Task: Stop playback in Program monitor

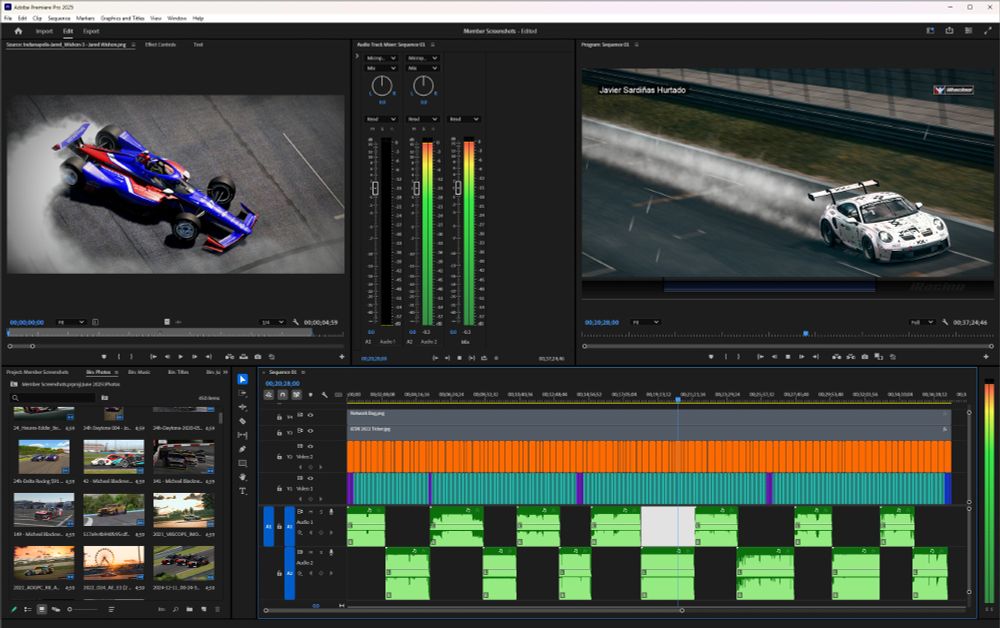Action: pyautogui.click(x=788, y=357)
